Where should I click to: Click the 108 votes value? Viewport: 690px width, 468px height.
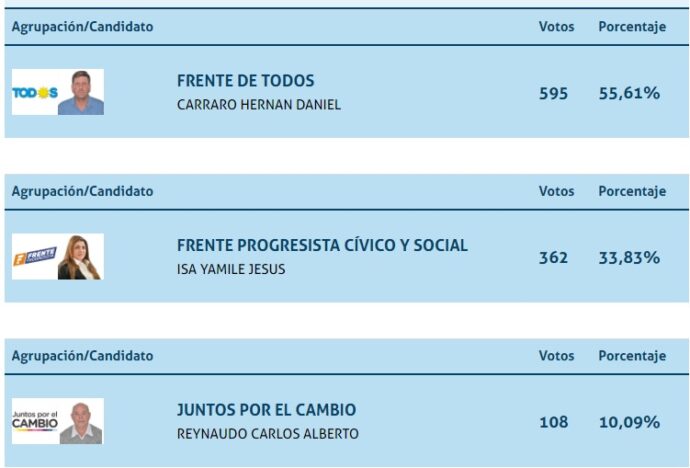[553, 422]
